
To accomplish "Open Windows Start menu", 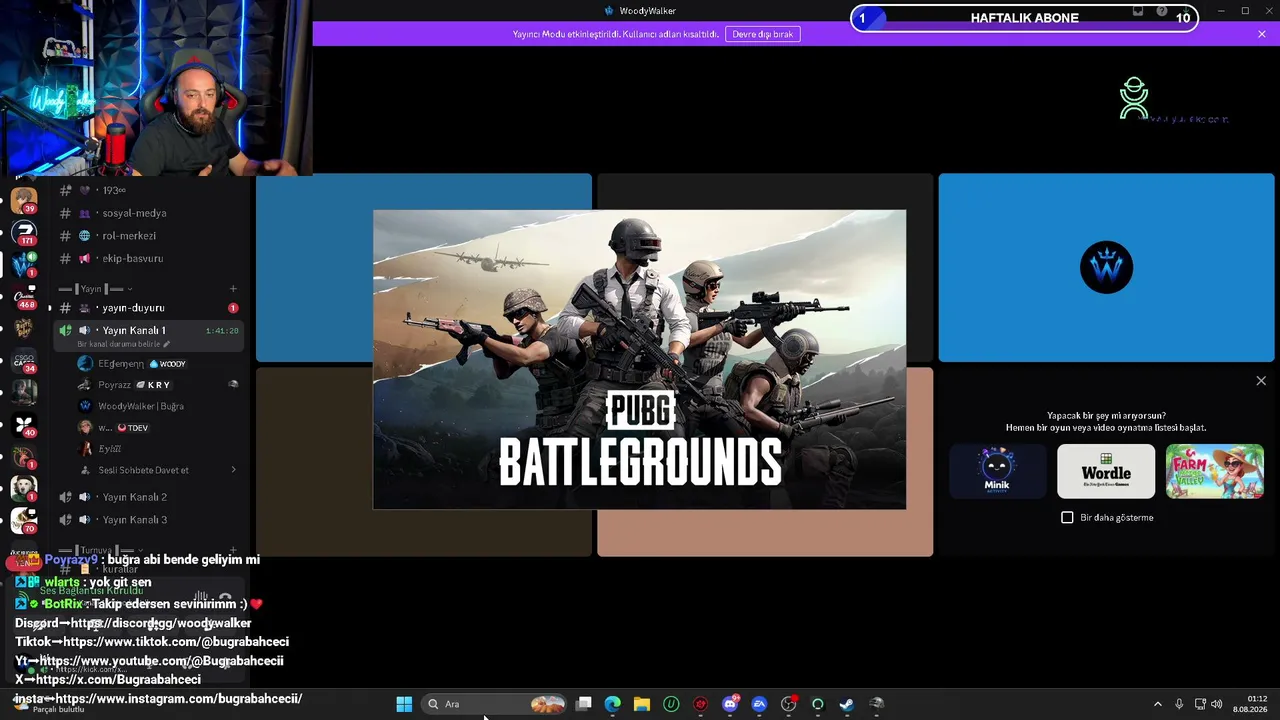I will click(x=404, y=704).
